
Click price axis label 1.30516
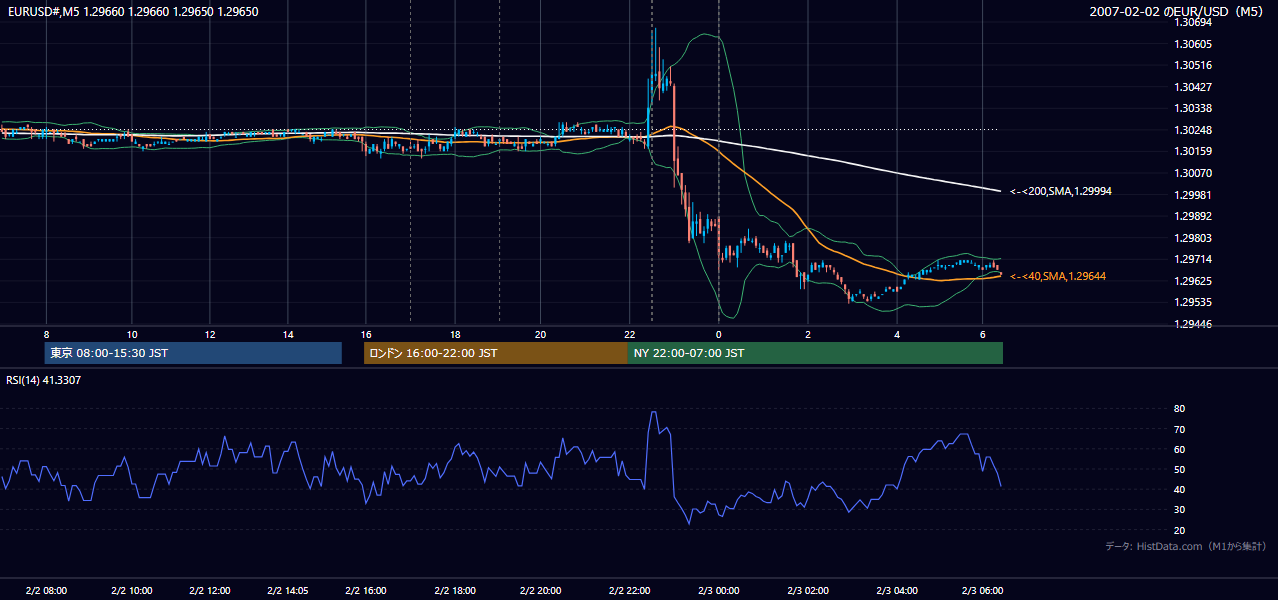(x=1195, y=65)
